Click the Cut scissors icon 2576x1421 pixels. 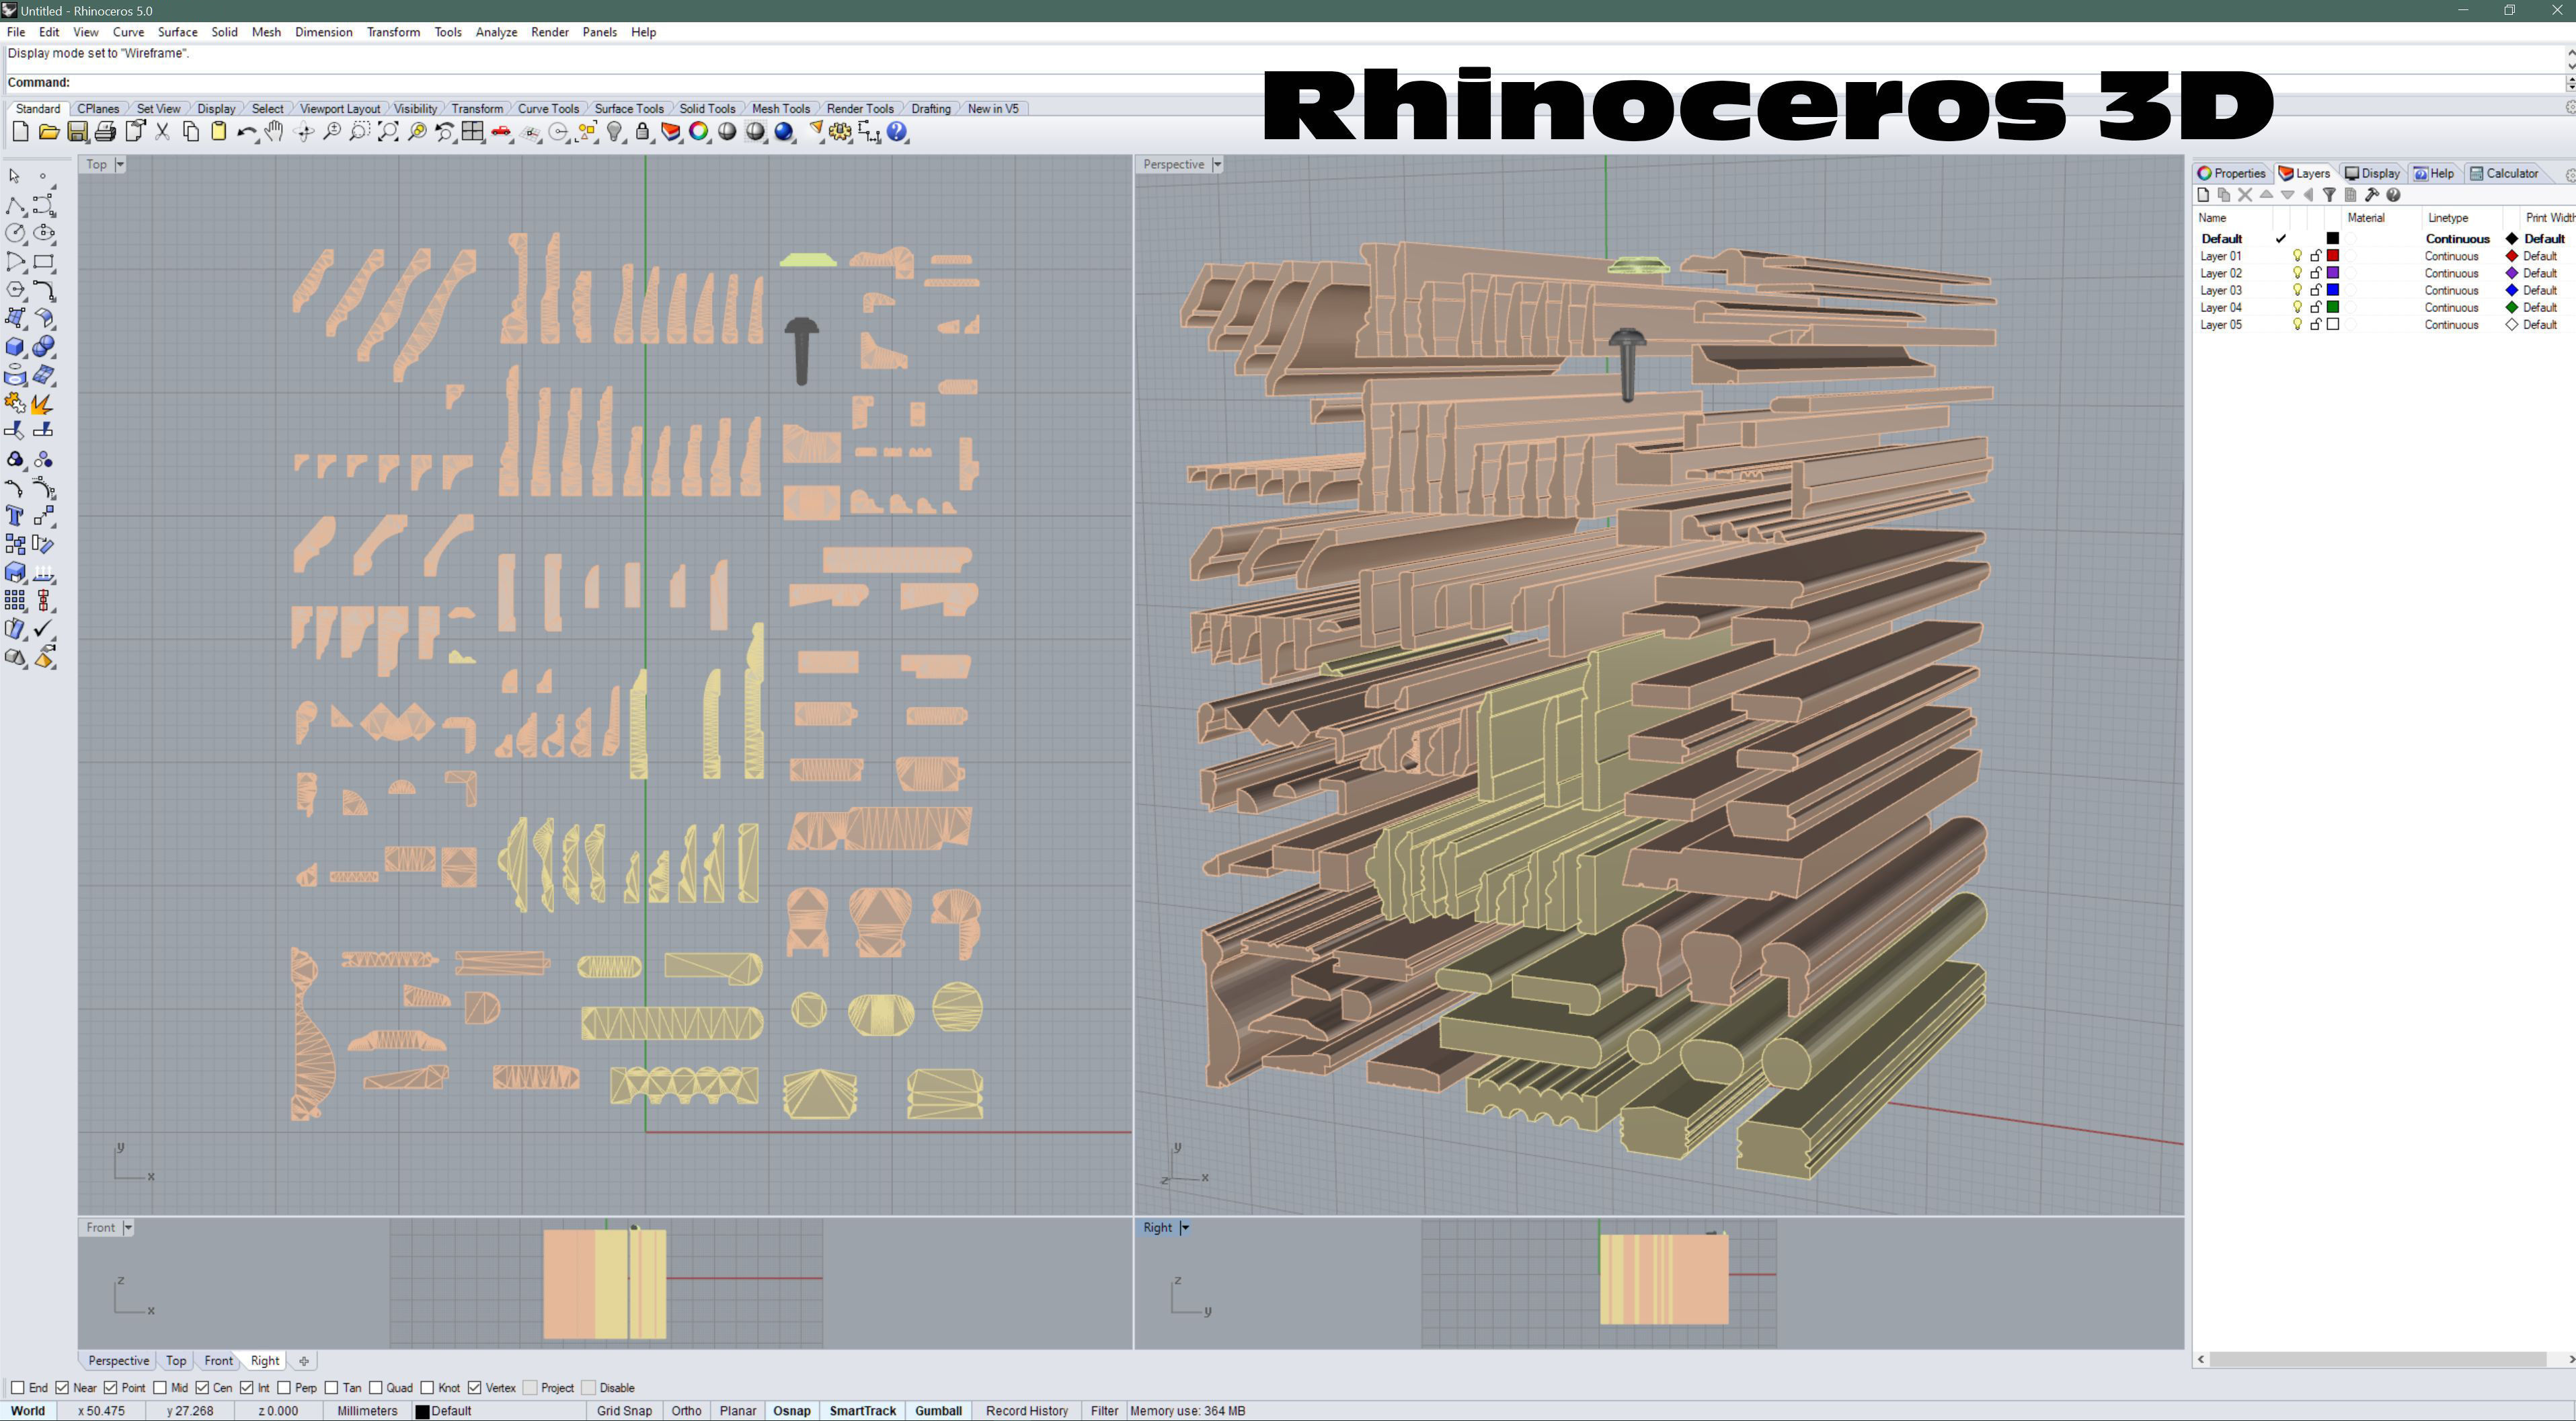162,132
